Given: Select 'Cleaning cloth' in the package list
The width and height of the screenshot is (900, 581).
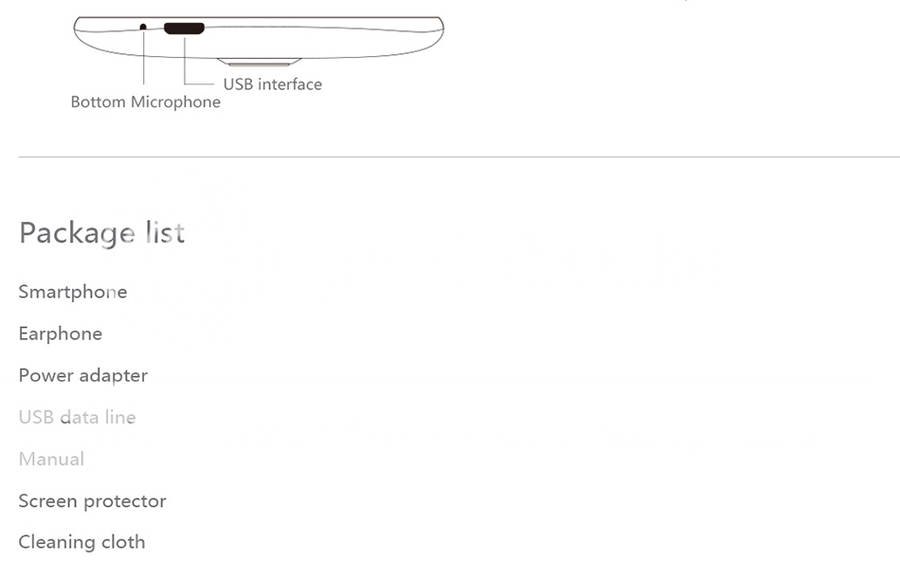Looking at the screenshot, I should click(82, 542).
